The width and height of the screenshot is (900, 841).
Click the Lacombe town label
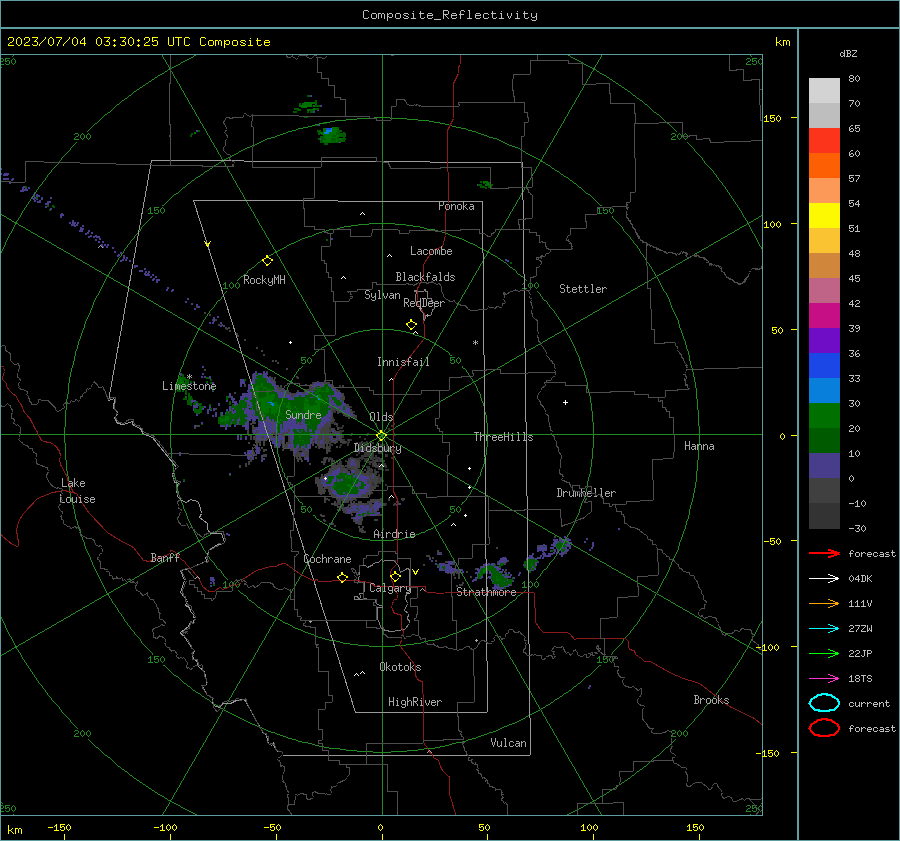(x=431, y=251)
